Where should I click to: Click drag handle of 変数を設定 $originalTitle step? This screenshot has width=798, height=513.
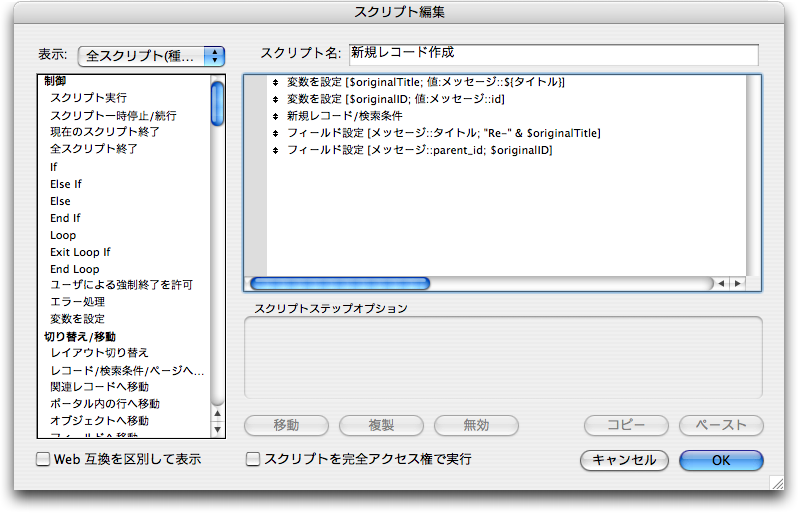275,82
